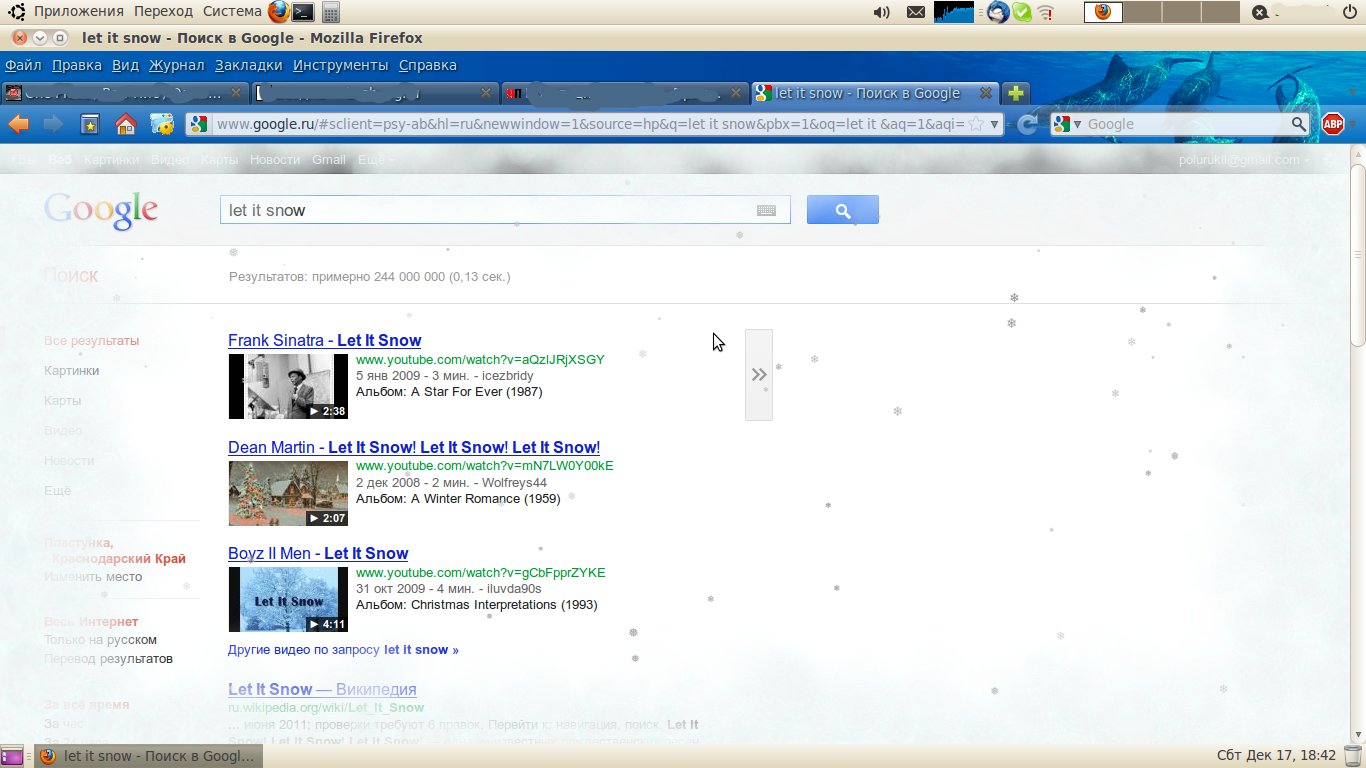Image resolution: width=1366 pixels, height=768 pixels.
Task: Open the 'Boyz II Men - Let It Snow' result
Action: pos(318,553)
